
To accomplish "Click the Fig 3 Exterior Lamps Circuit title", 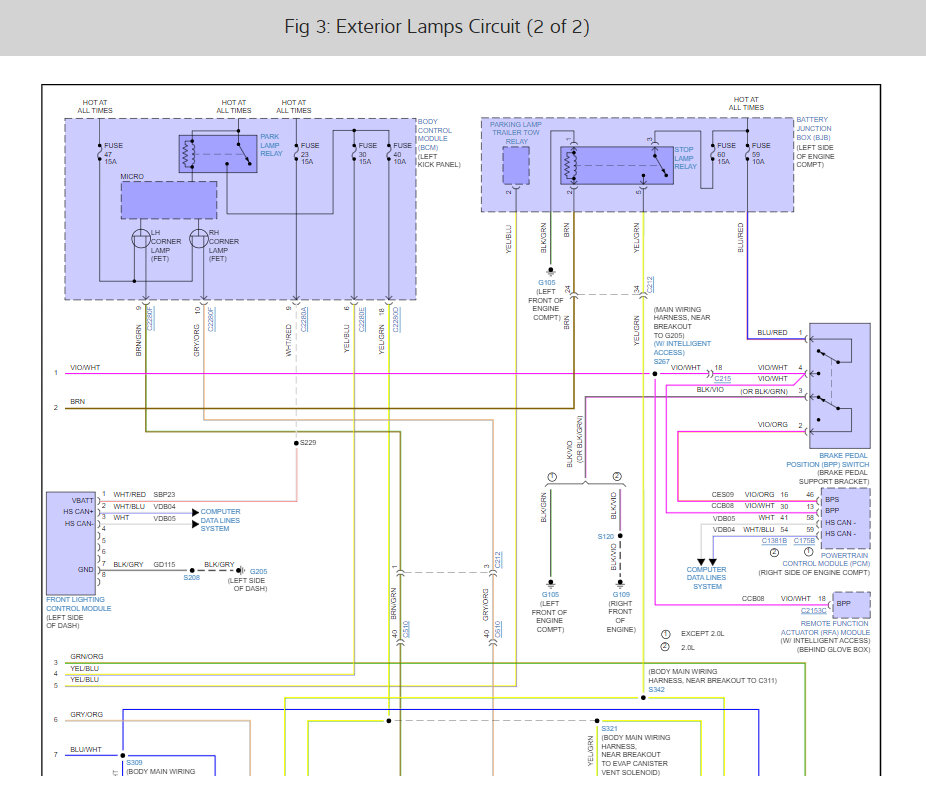I will tap(437, 27).
